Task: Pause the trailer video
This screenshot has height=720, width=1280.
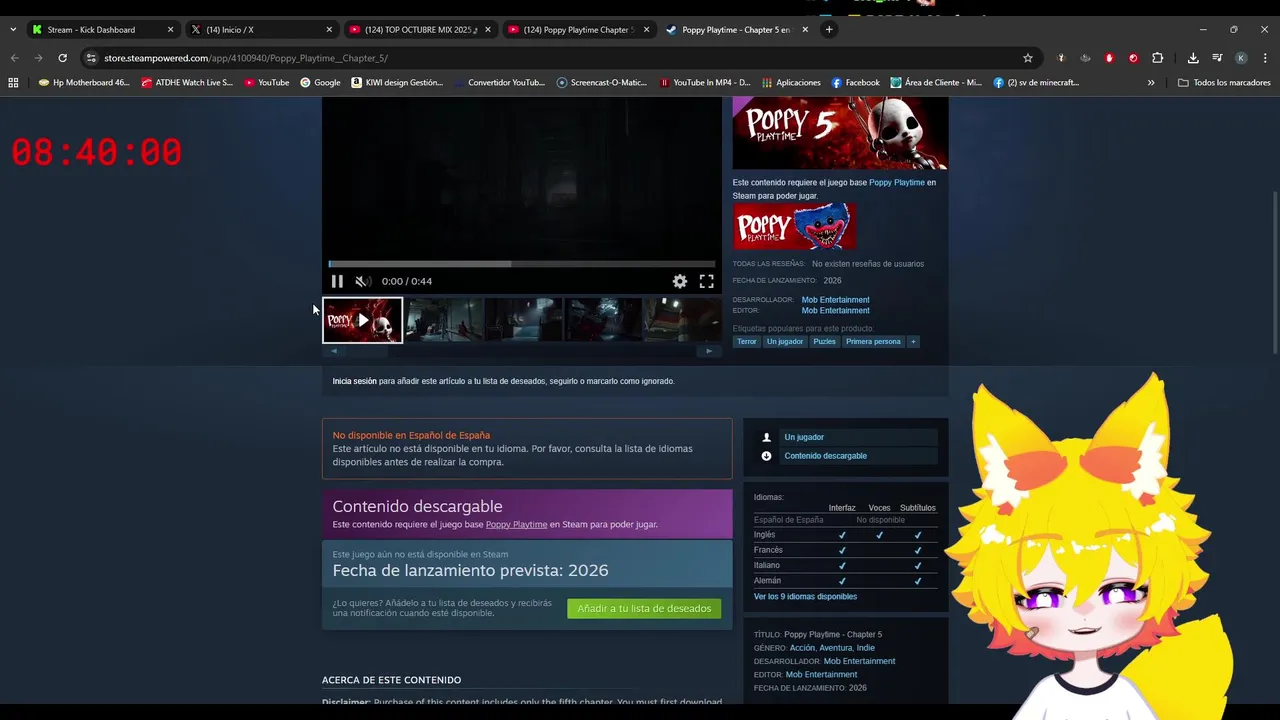Action: pos(337,281)
